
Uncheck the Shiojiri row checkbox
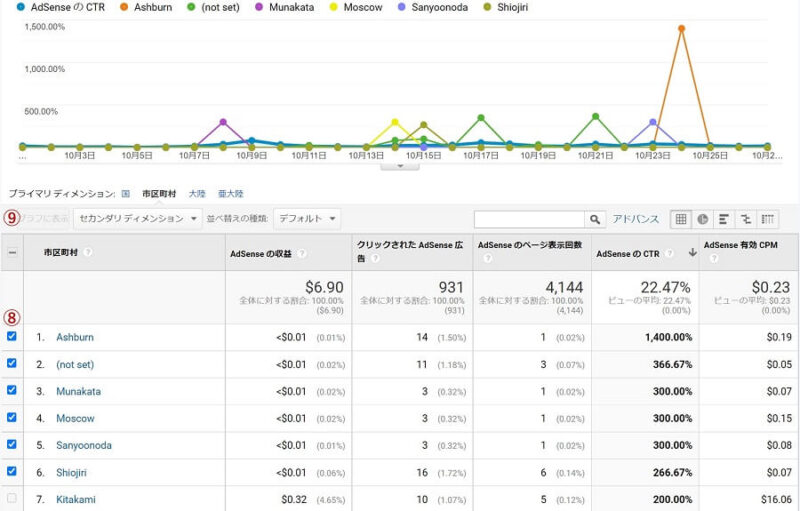(x=12, y=471)
